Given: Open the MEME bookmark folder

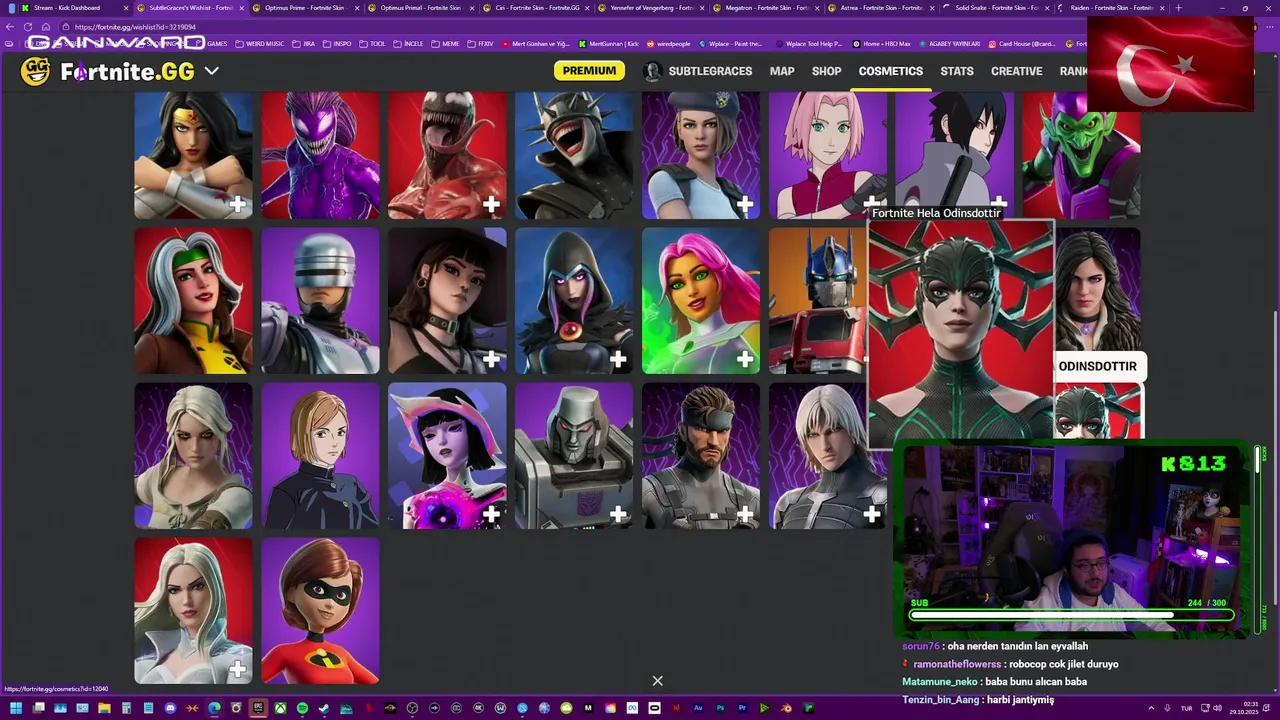Looking at the screenshot, I should (445, 44).
